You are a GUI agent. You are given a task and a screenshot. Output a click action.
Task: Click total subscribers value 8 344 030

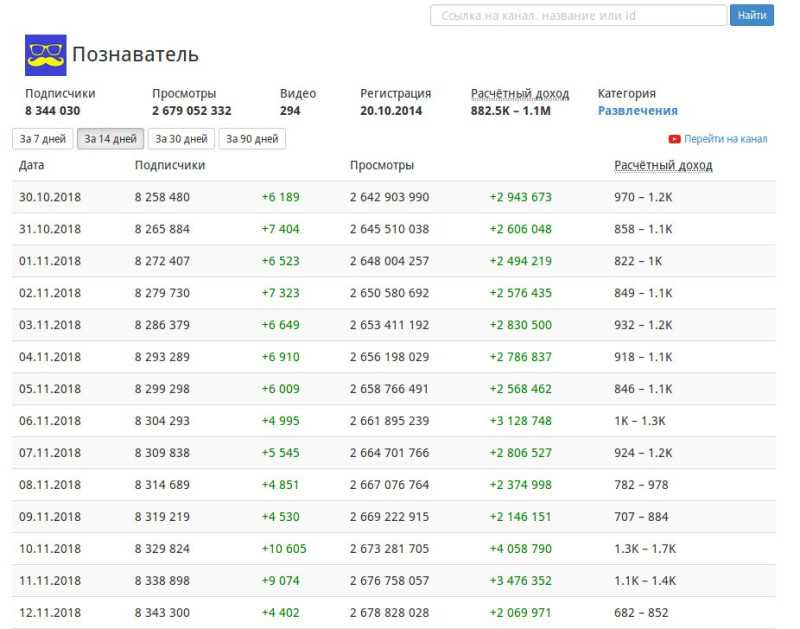tap(53, 111)
